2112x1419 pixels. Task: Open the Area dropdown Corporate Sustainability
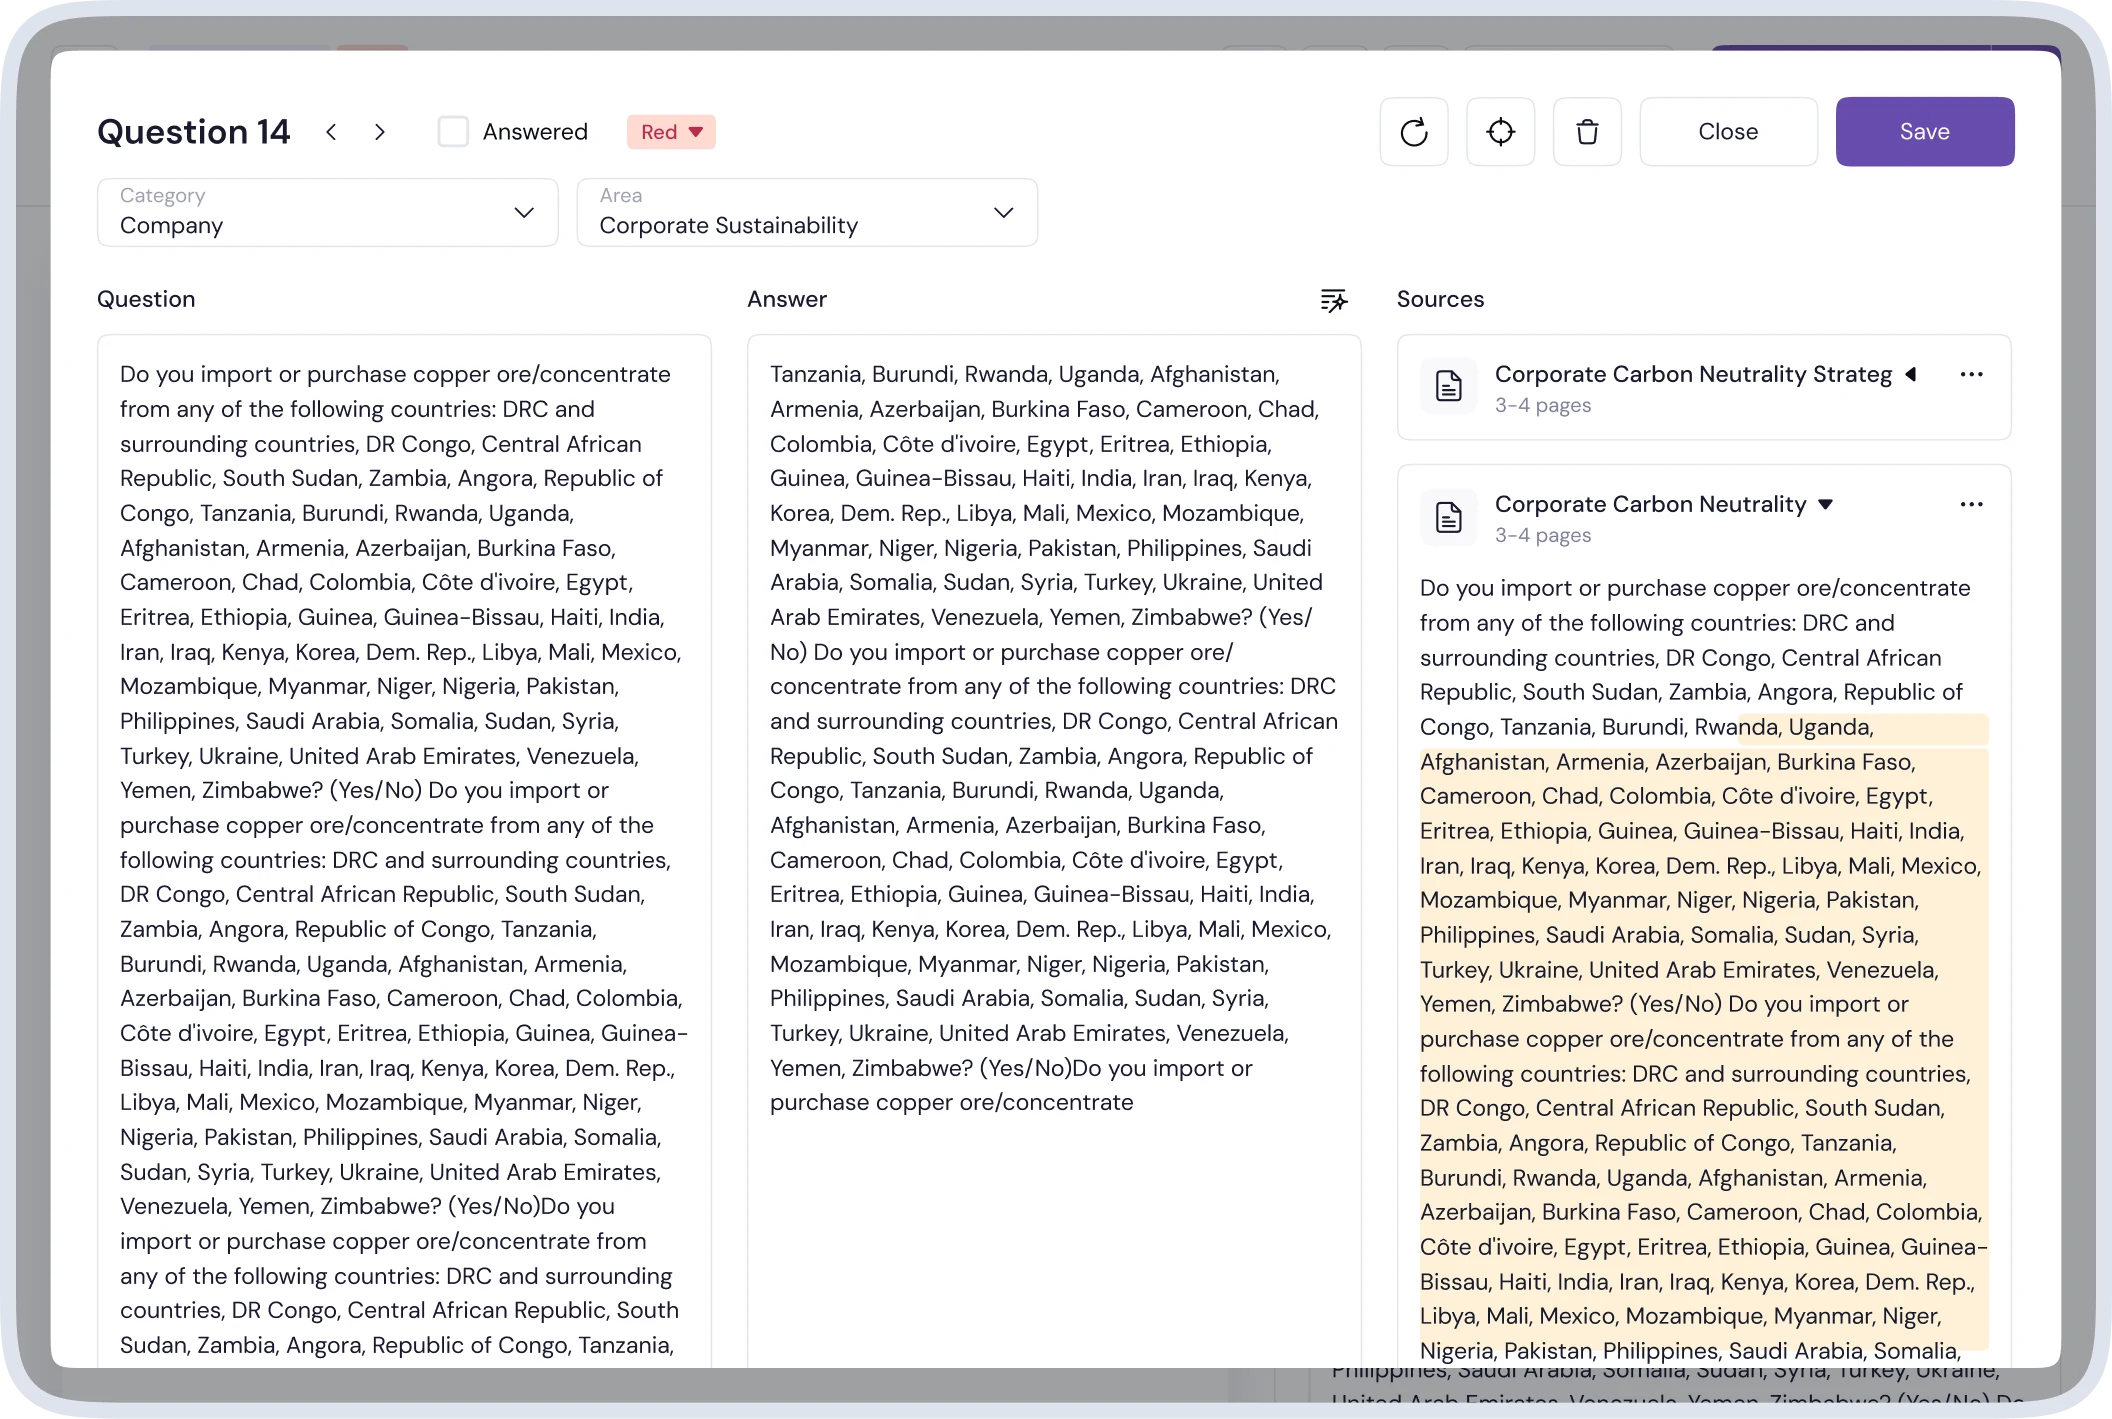[x=807, y=212]
